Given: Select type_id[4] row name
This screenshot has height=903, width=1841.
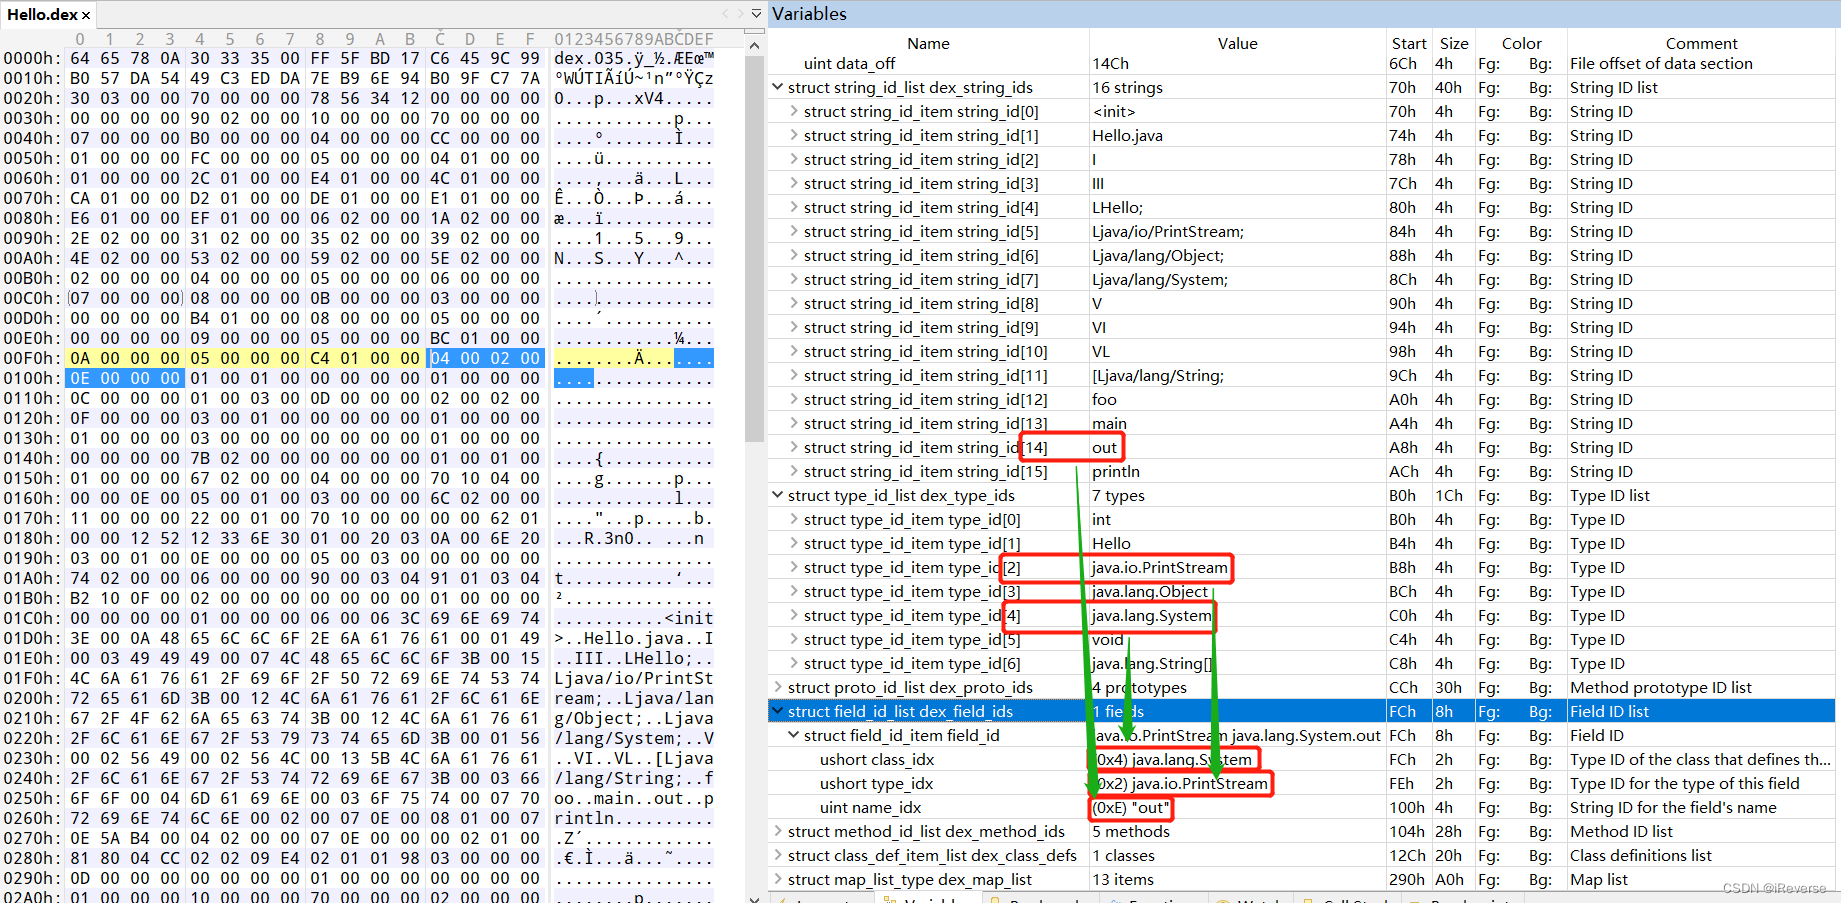Looking at the screenshot, I should 912,615.
